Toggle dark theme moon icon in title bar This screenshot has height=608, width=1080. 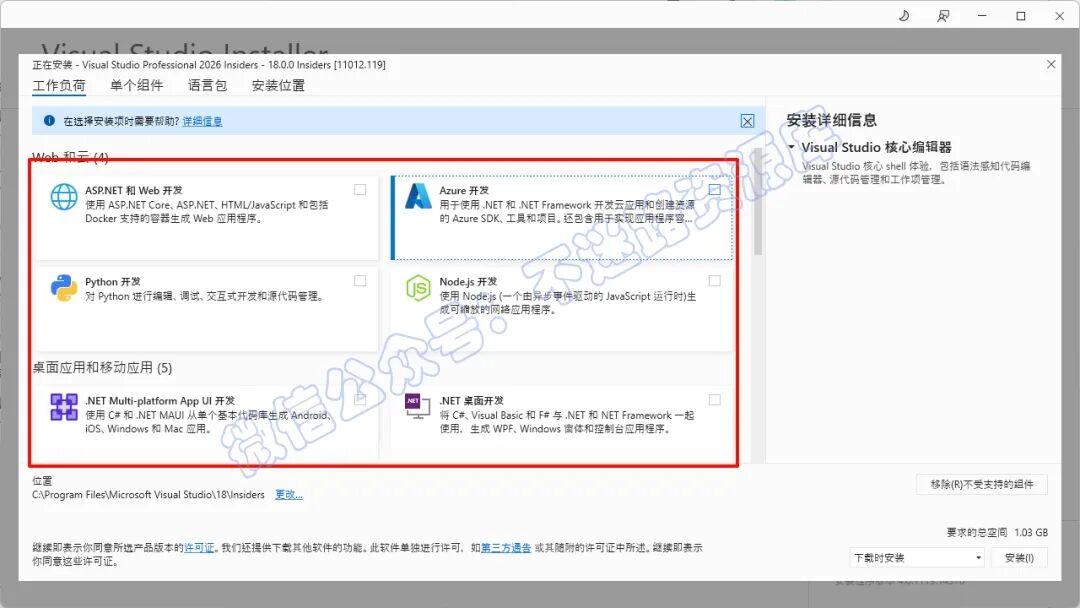tap(904, 16)
